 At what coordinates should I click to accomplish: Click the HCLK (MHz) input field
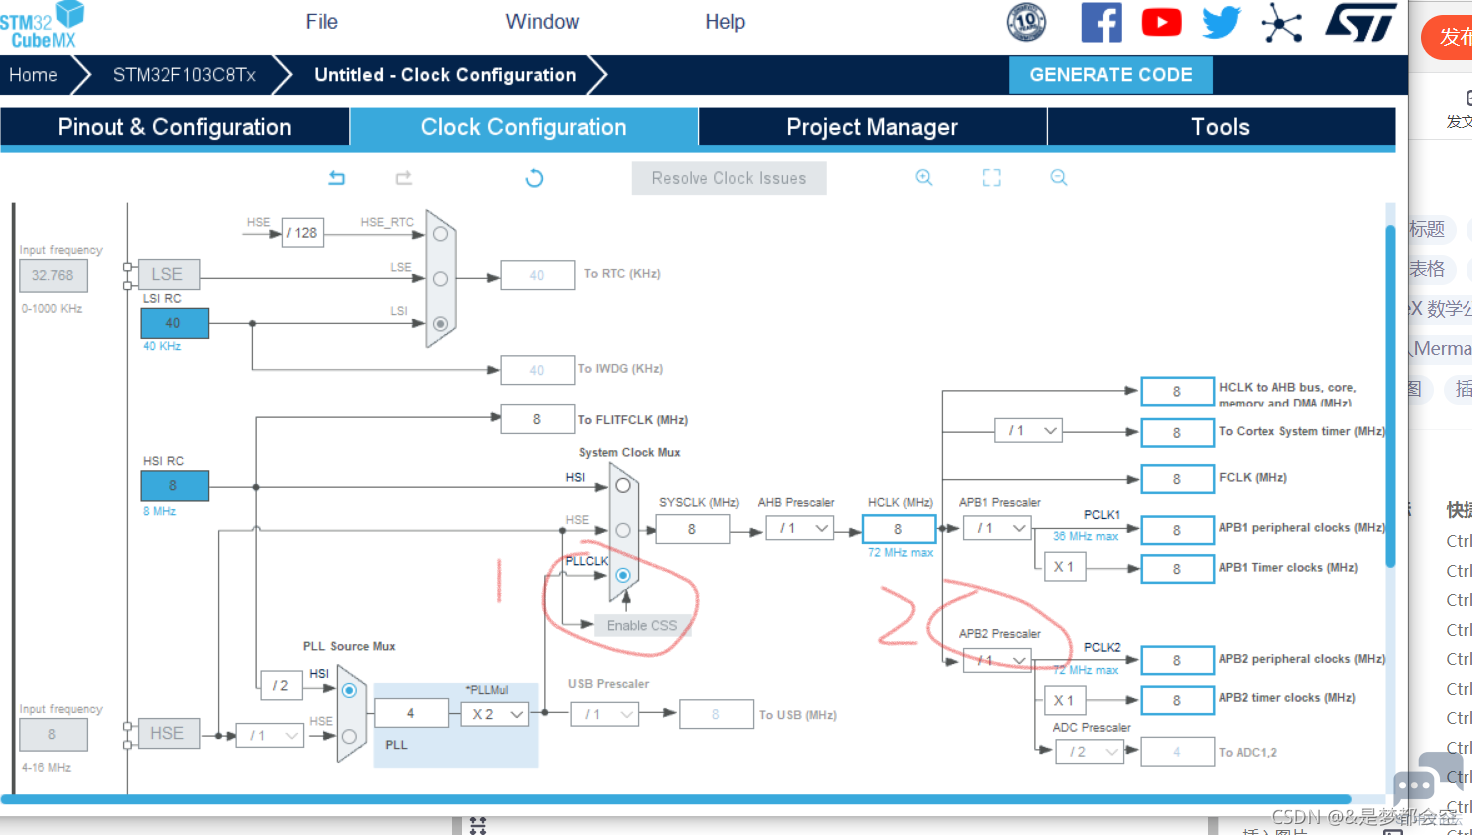tap(898, 529)
